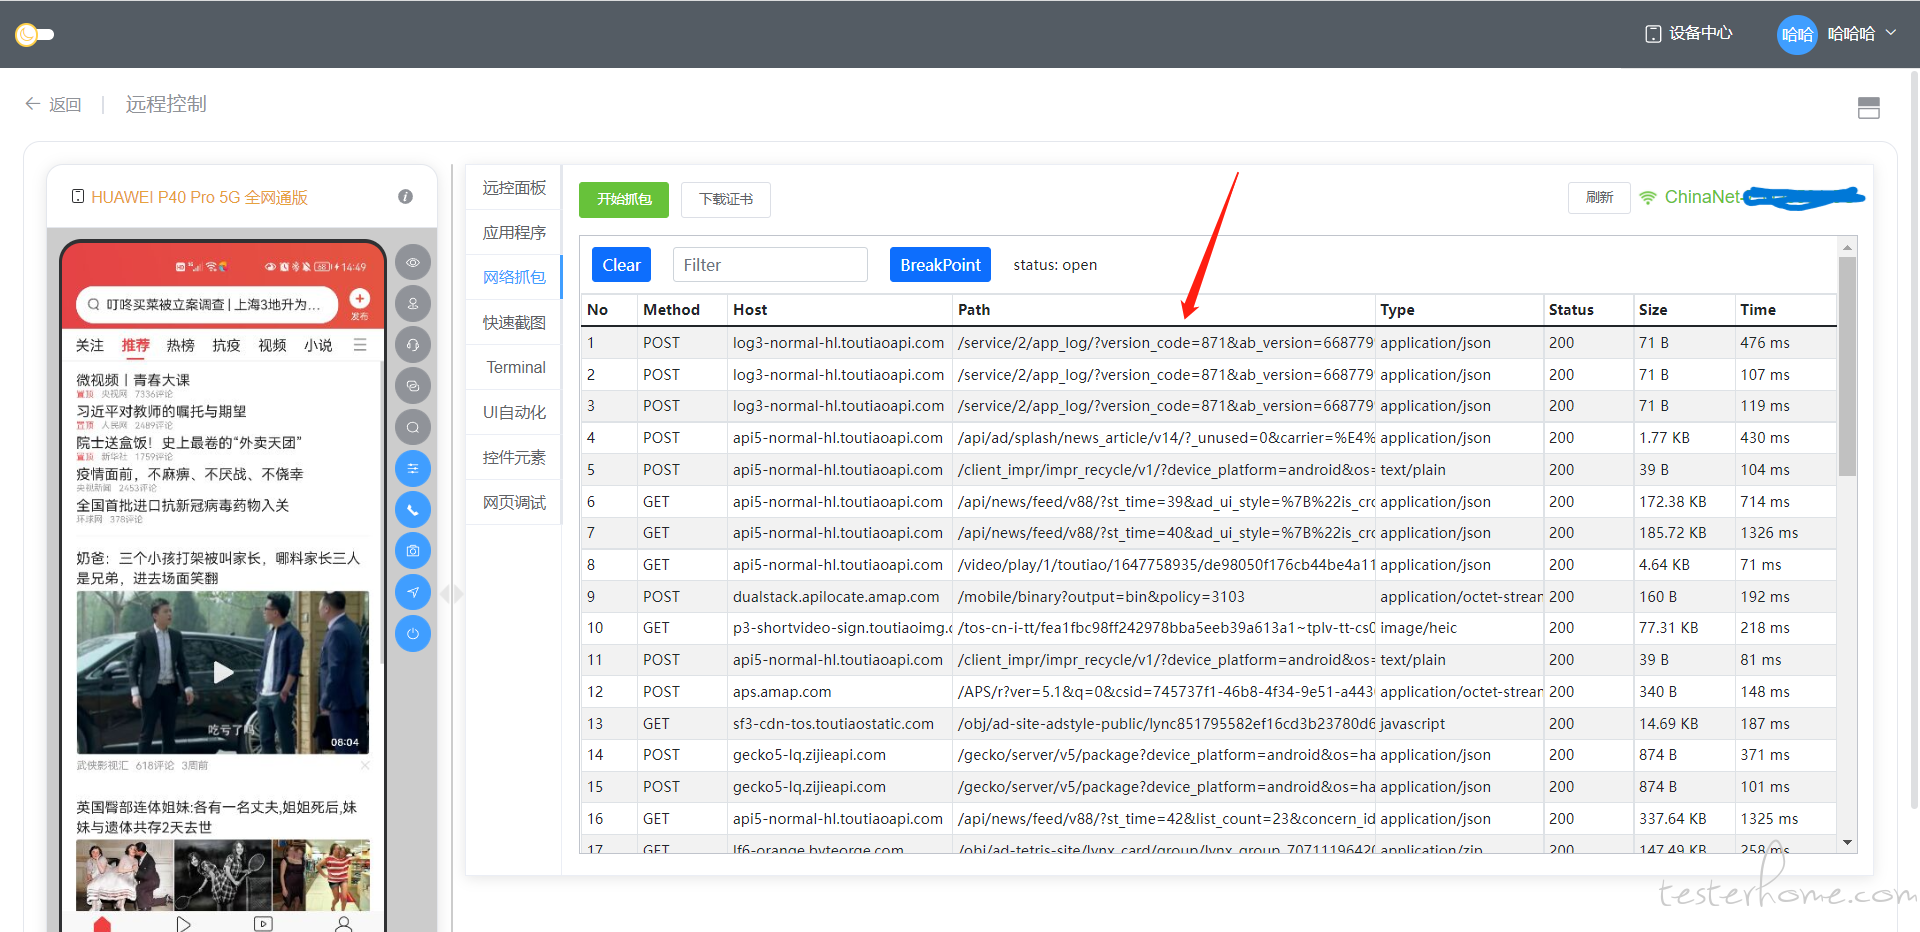This screenshot has width=1920, height=932.
Task: Open the hamburger menu in phone app tabs
Action: [x=360, y=345]
